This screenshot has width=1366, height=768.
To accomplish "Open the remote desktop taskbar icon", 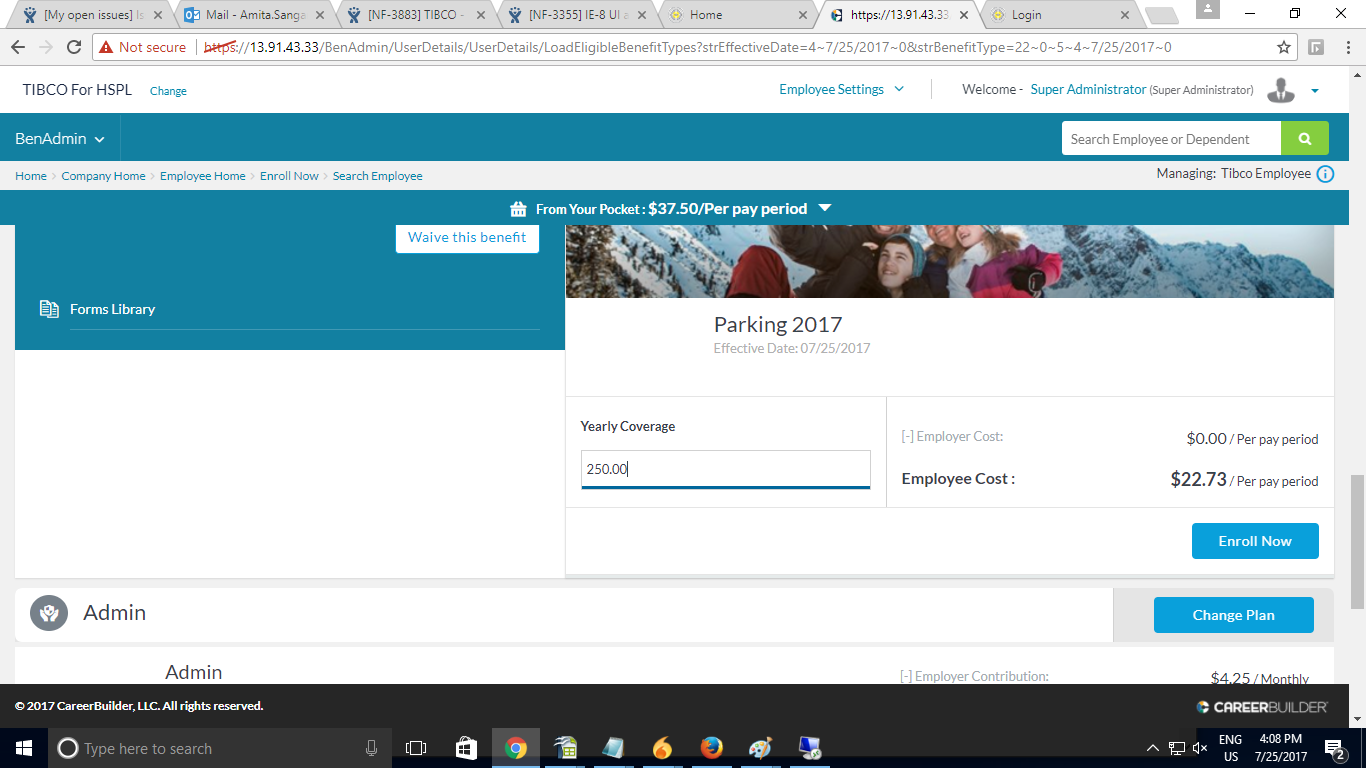I will pyautogui.click(x=809, y=748).
